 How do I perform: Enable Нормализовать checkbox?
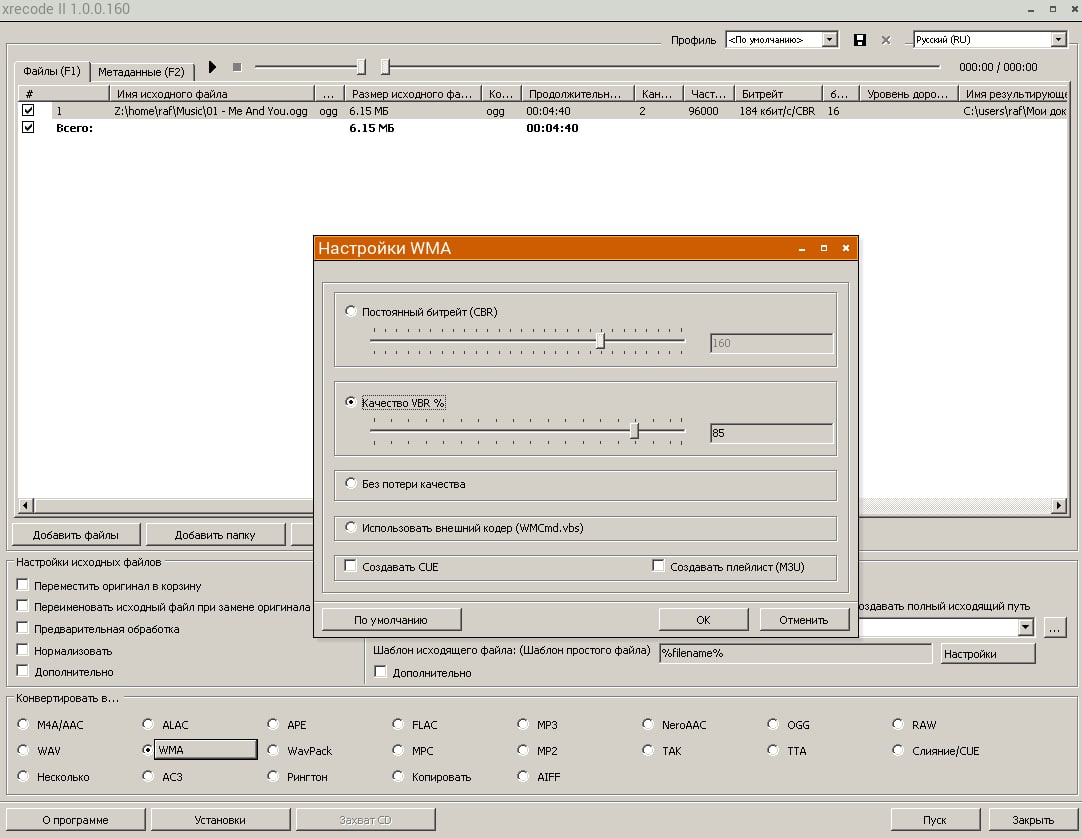point(23,650)
